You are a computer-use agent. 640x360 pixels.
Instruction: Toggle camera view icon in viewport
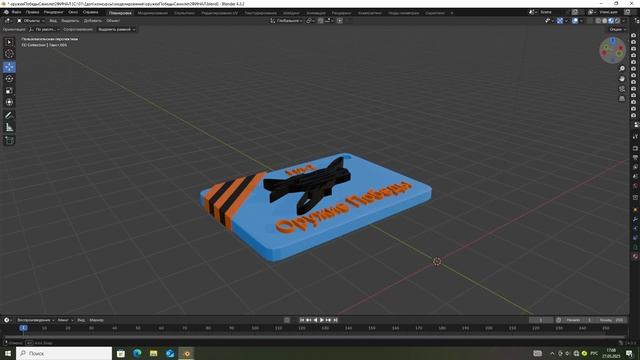coord(622,89)
